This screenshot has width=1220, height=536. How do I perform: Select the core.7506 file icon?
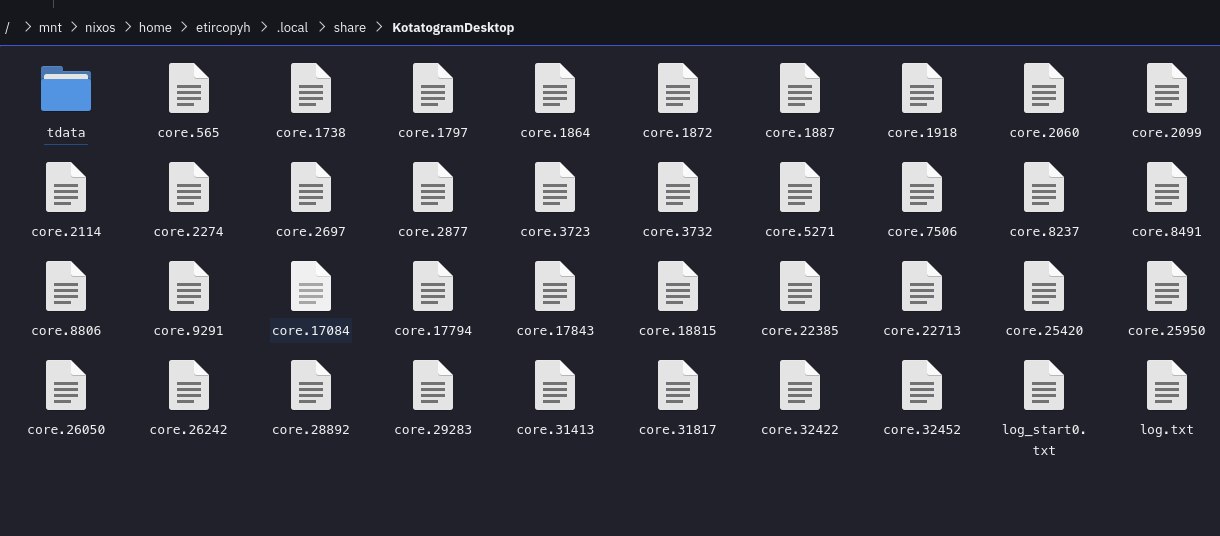(x=922, y=187)
